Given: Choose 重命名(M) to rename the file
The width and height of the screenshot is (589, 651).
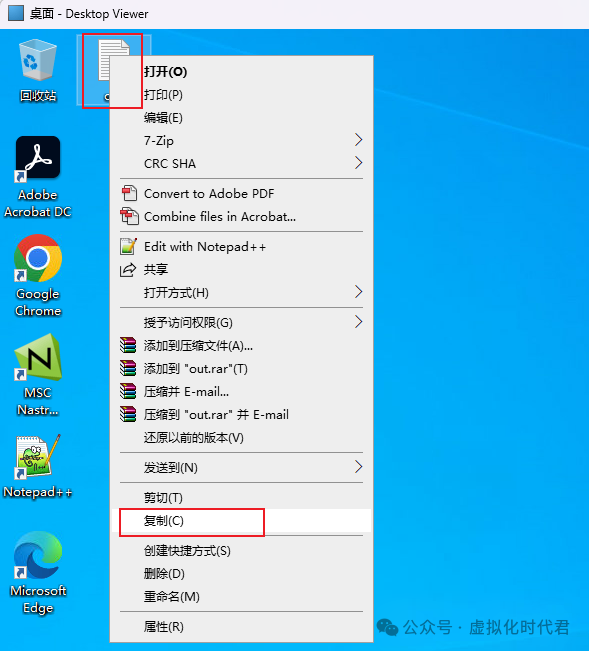Looking at the screenshot, I should pyautogui.click(x=242, y=597).
